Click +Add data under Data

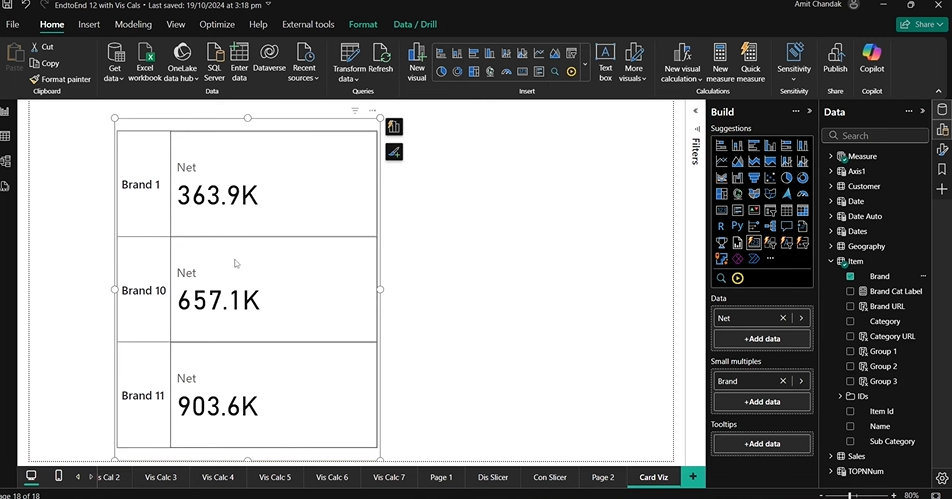coord(763,339)
